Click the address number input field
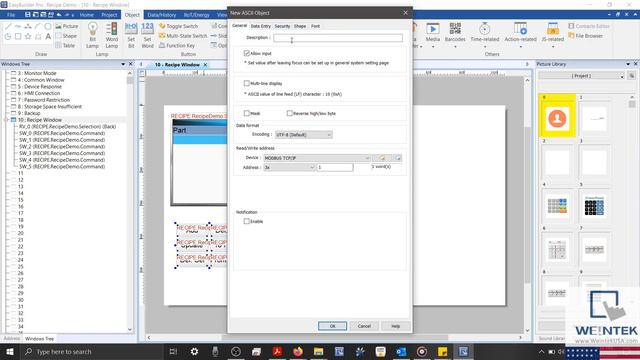The height and width of the screenshot is (360, 640). point(335,167)
